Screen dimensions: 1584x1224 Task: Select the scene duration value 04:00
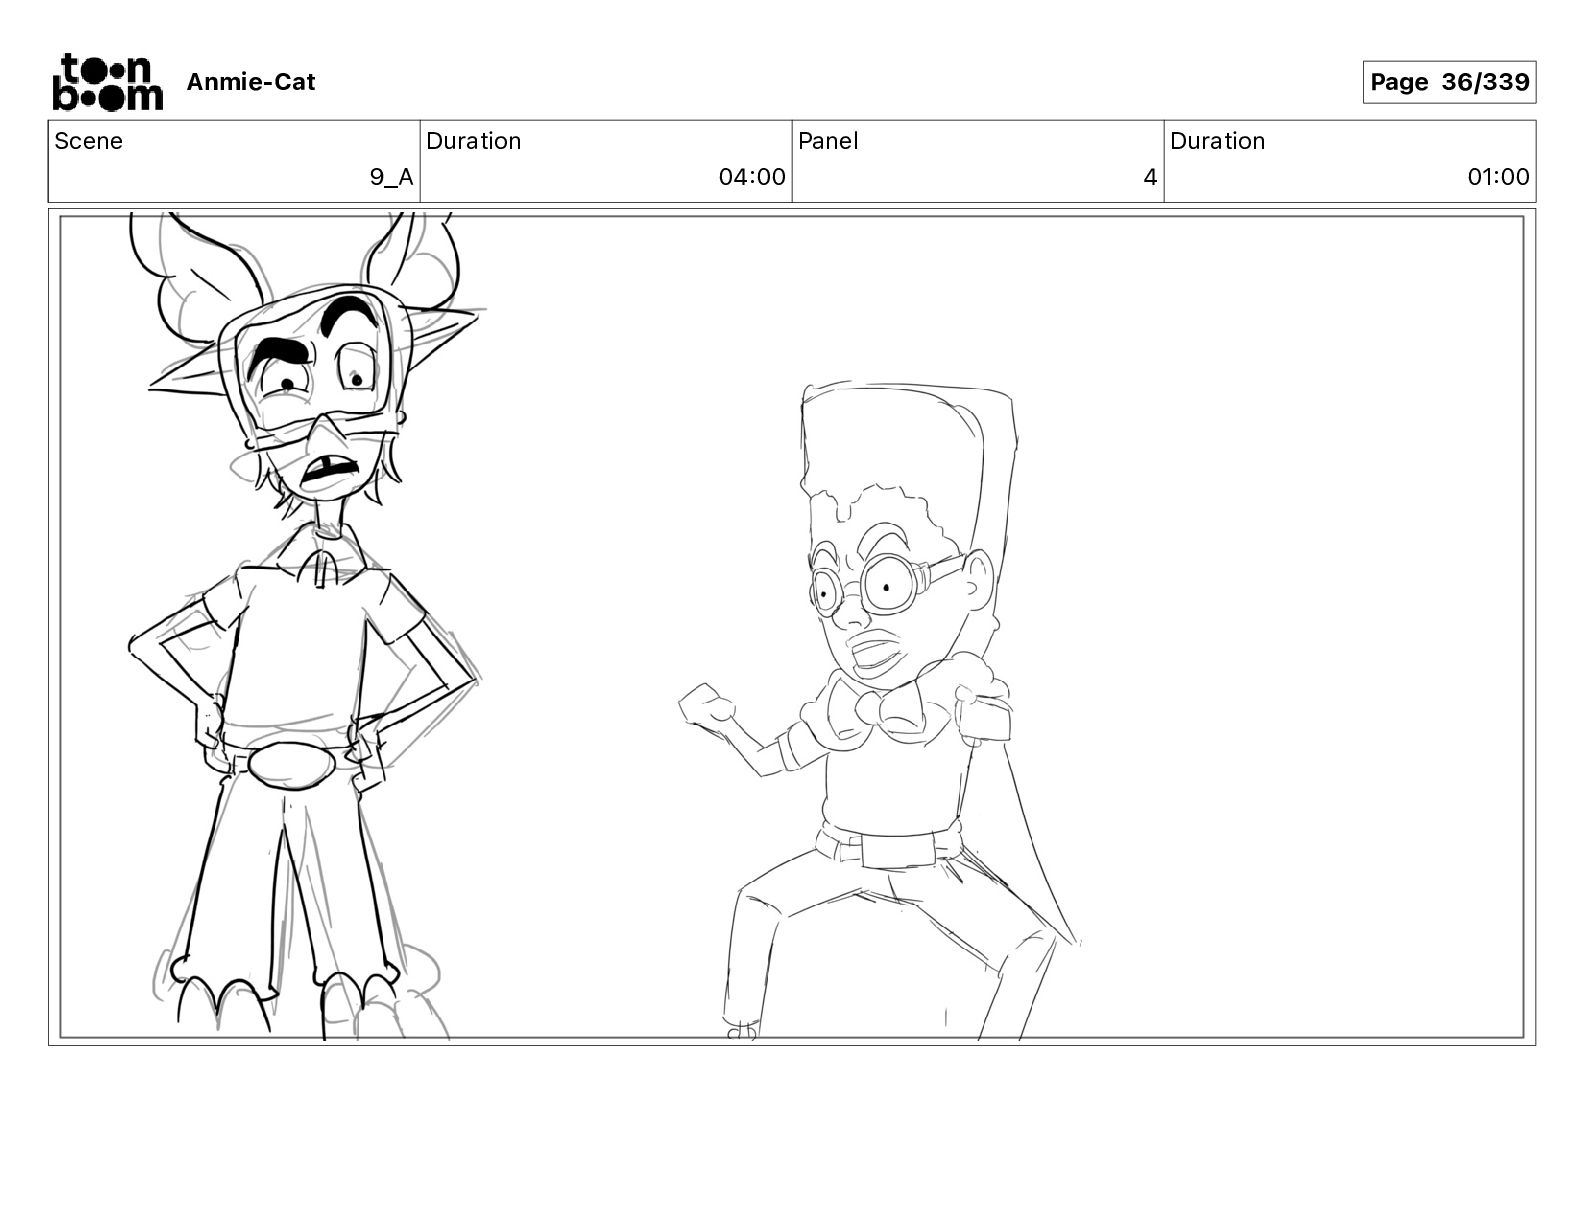[752, 177]
